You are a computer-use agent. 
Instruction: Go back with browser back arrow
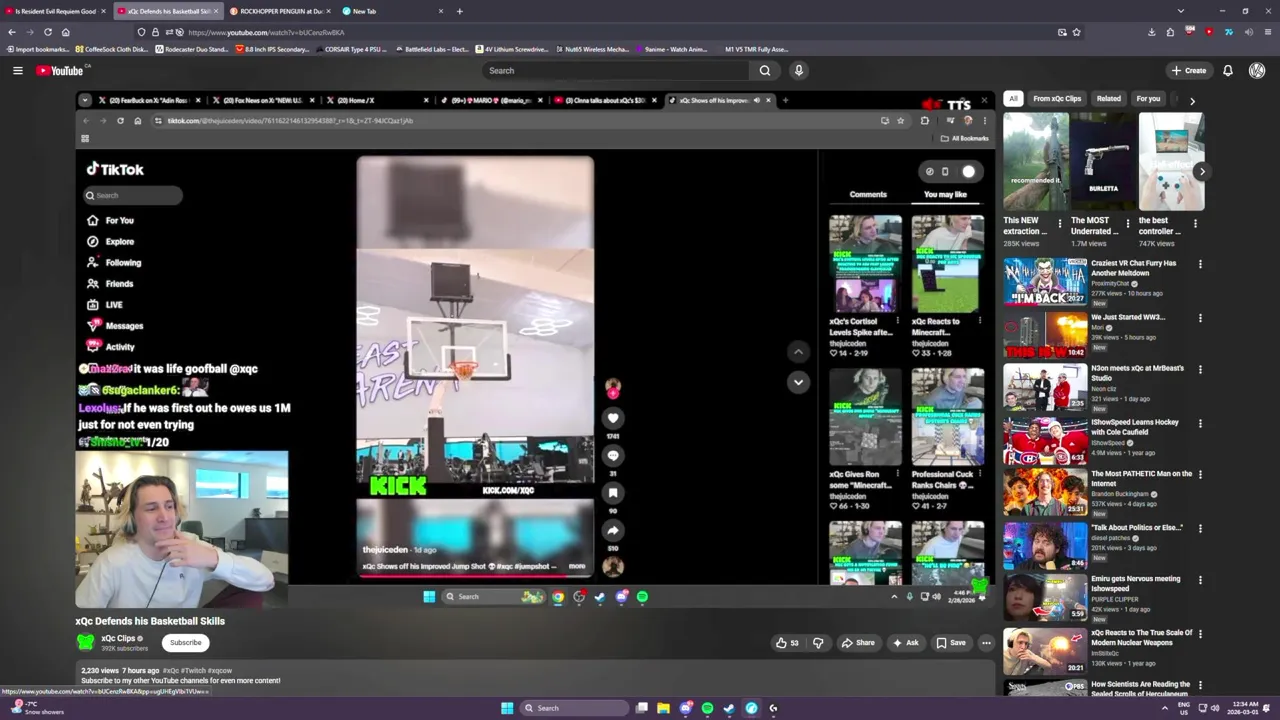(x=12, y=32)
